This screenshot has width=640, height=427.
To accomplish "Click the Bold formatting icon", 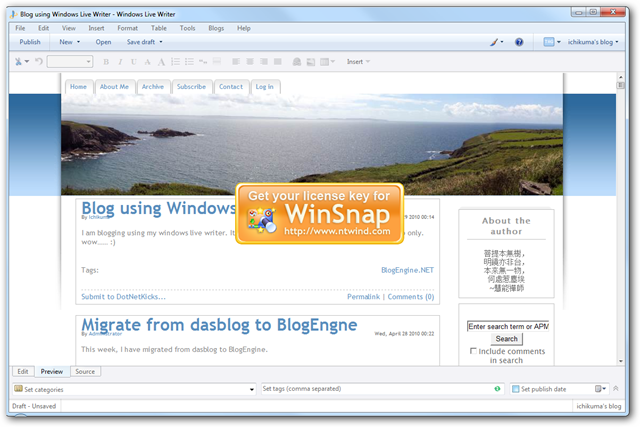I will tap(107, 62).
